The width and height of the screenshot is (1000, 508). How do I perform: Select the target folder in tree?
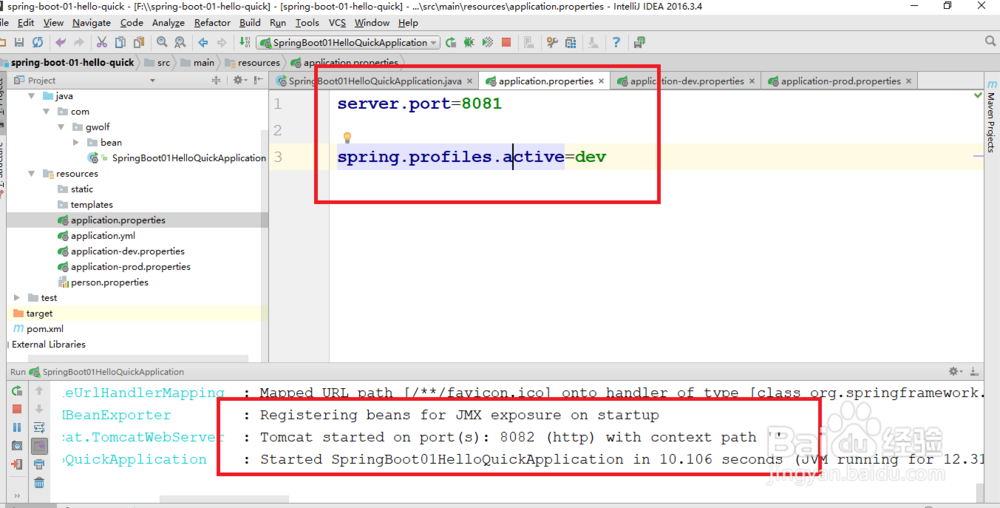(39, 314)
